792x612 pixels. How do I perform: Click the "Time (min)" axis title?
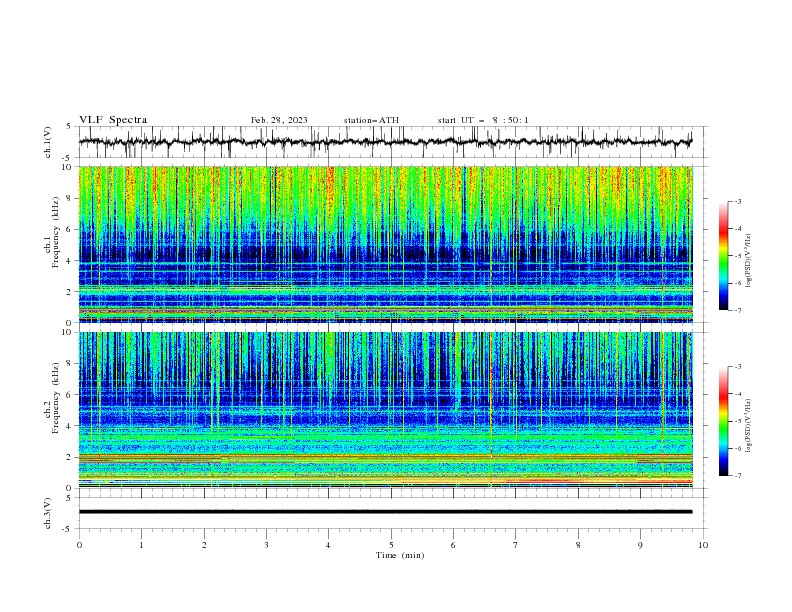coord(400,555)
